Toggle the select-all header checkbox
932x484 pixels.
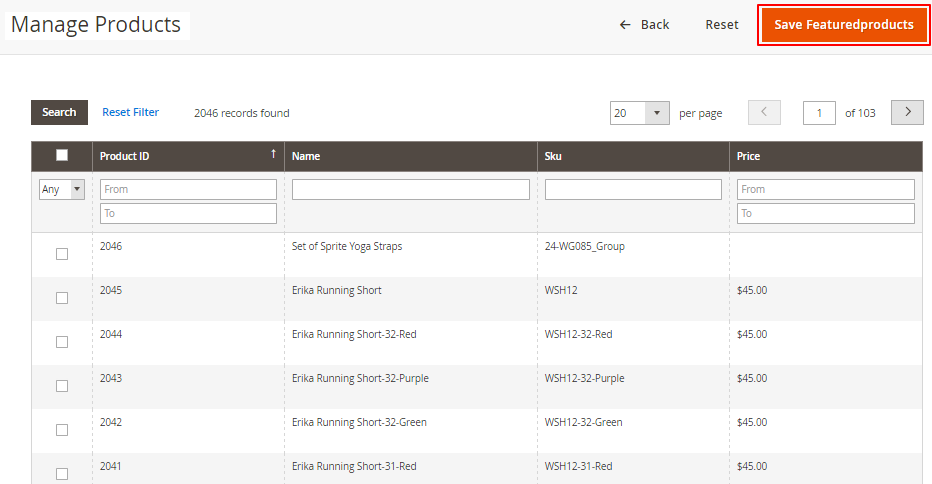[62, 155]
